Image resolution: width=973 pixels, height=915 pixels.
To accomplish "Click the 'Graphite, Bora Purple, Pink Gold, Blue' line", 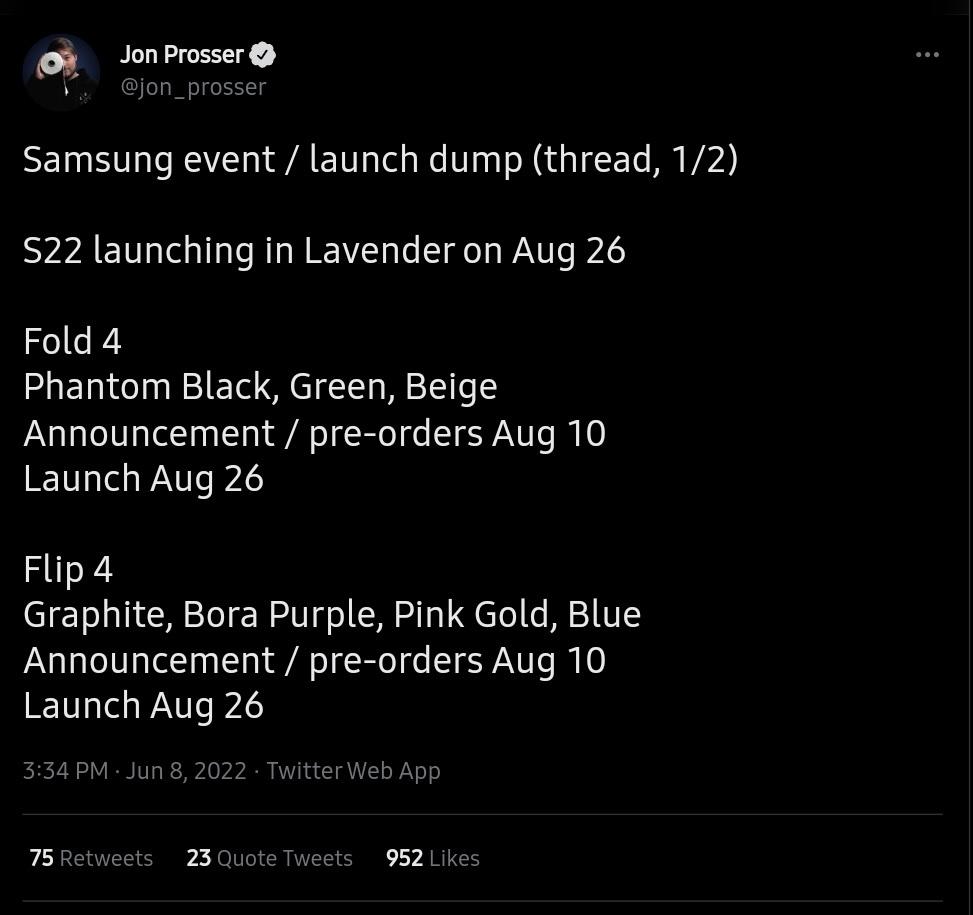I will [x=332, y=615].
